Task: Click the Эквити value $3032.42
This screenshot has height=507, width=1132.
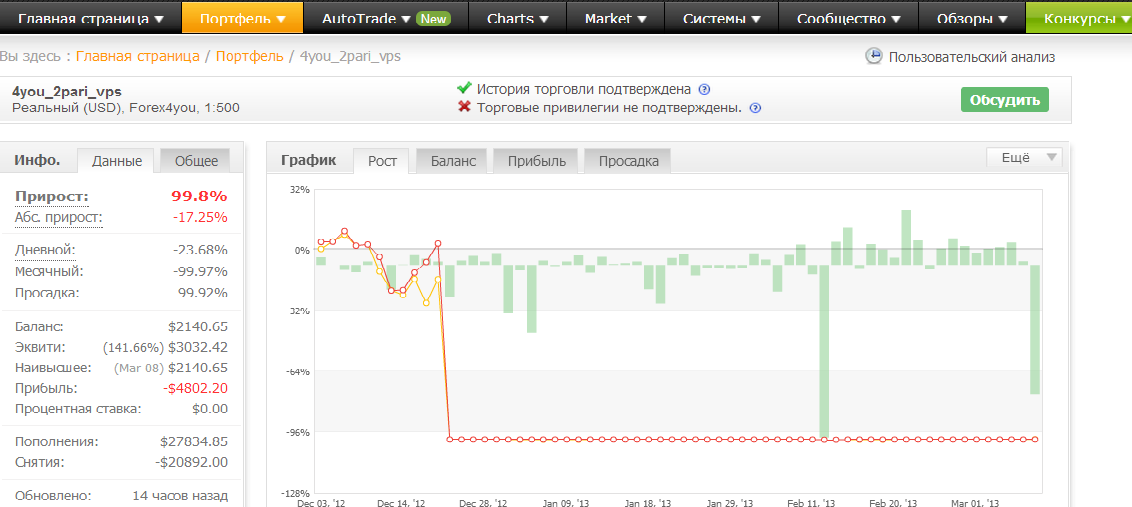Action: tap(198, 347)
